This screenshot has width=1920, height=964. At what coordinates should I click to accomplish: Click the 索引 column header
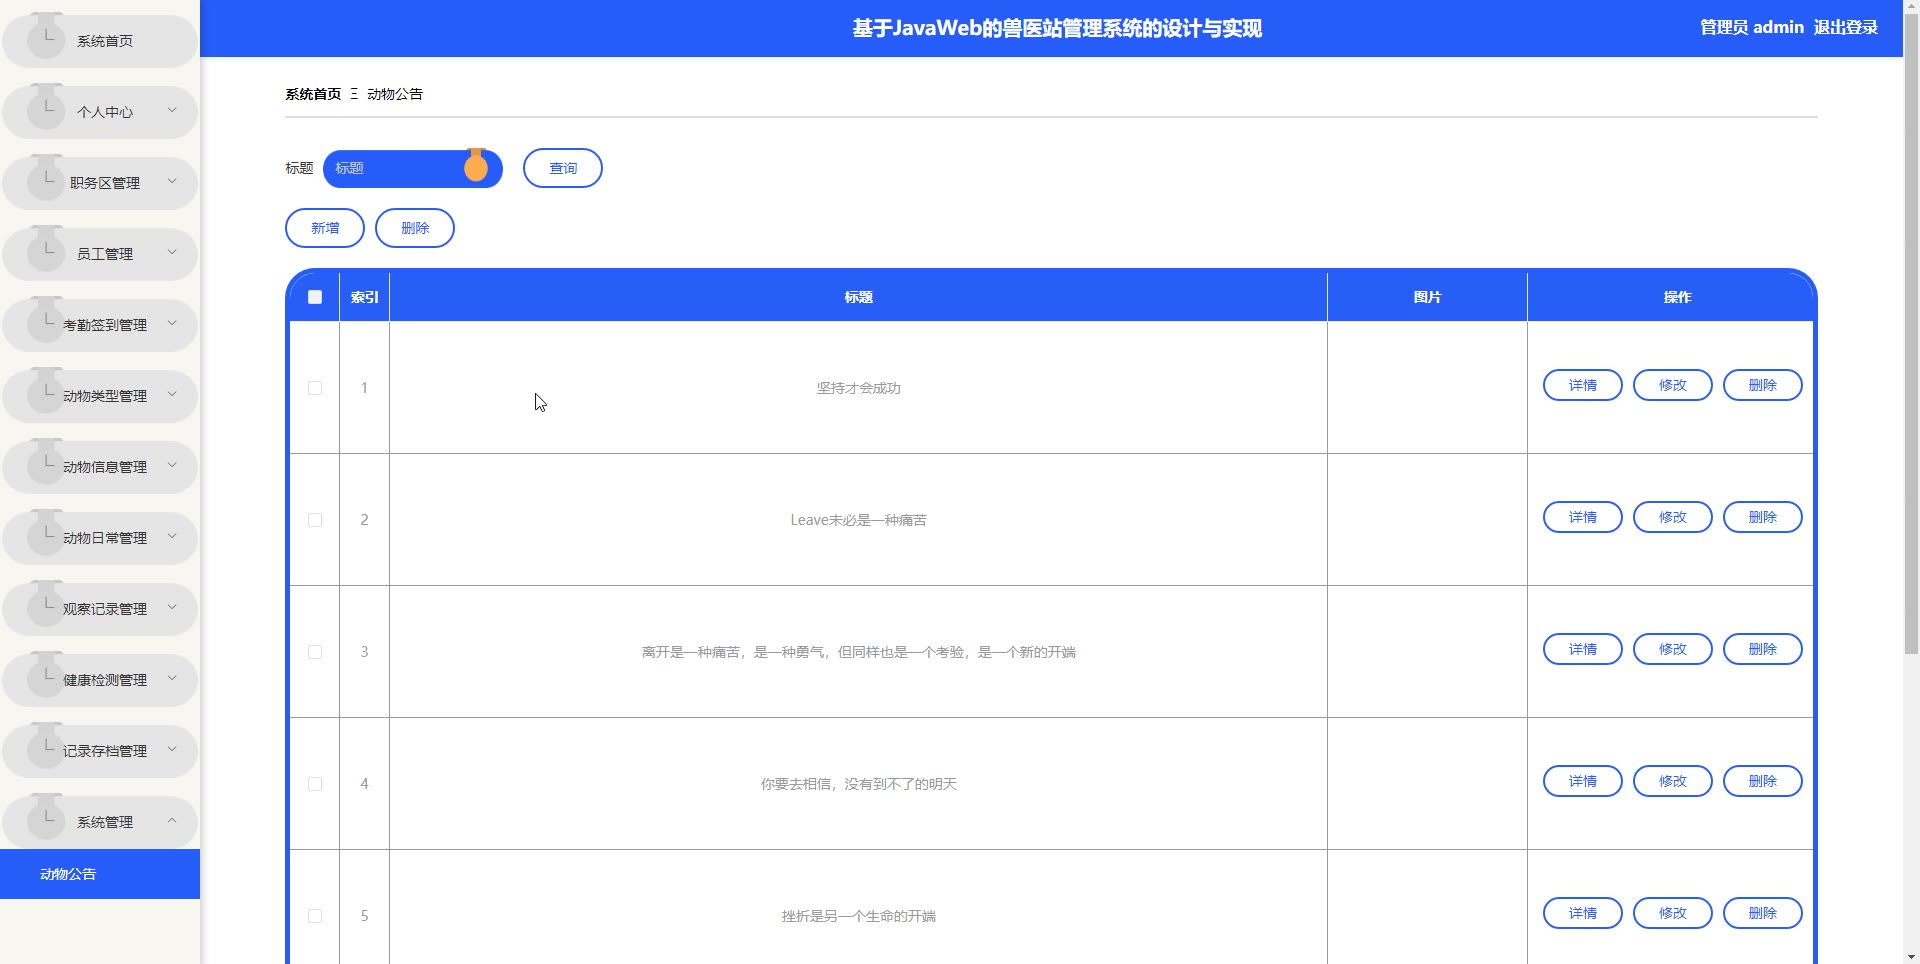(x=364, y=297)
